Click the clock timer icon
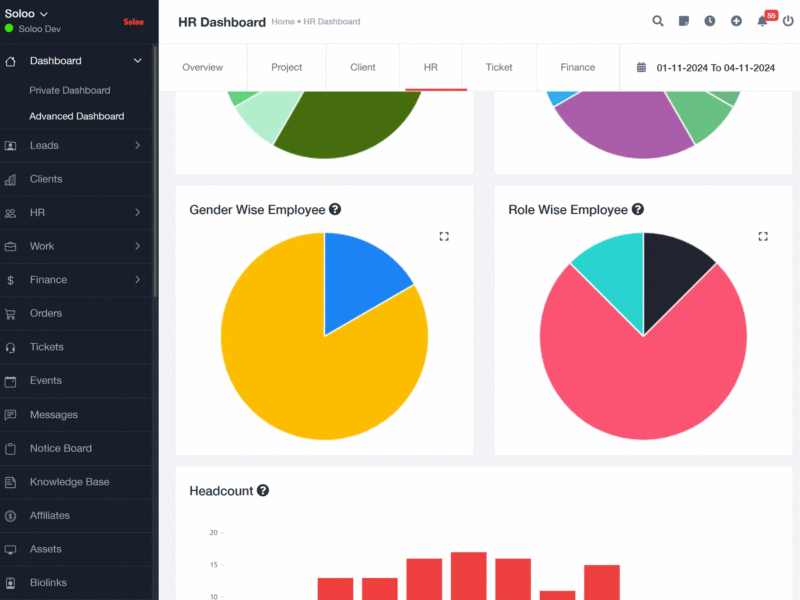800x600 pixels. coord(710,21)
